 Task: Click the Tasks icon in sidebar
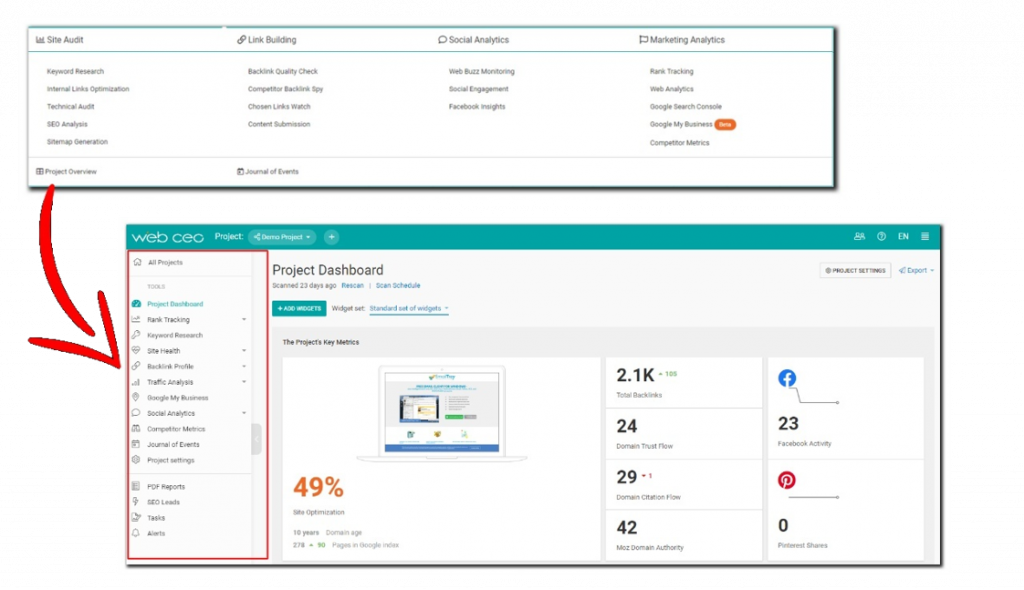[136, 517]
